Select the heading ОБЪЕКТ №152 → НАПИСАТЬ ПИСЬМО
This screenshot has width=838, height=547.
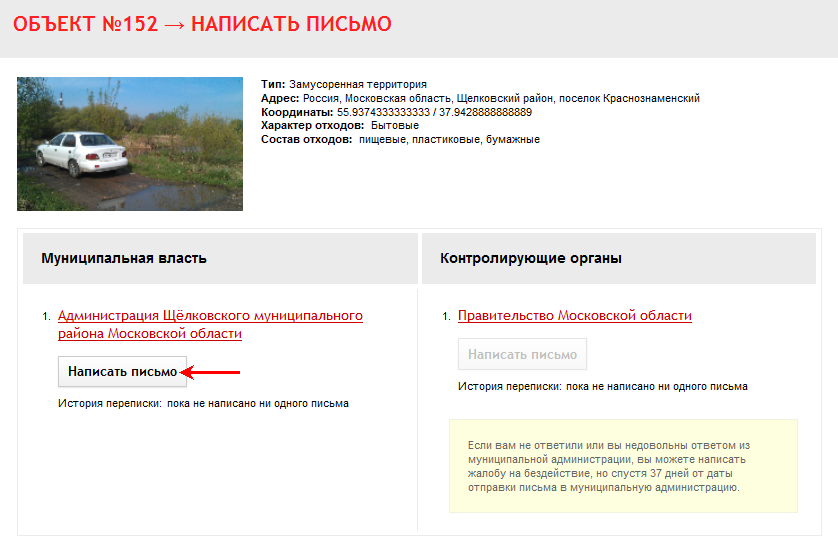[202, 24]
